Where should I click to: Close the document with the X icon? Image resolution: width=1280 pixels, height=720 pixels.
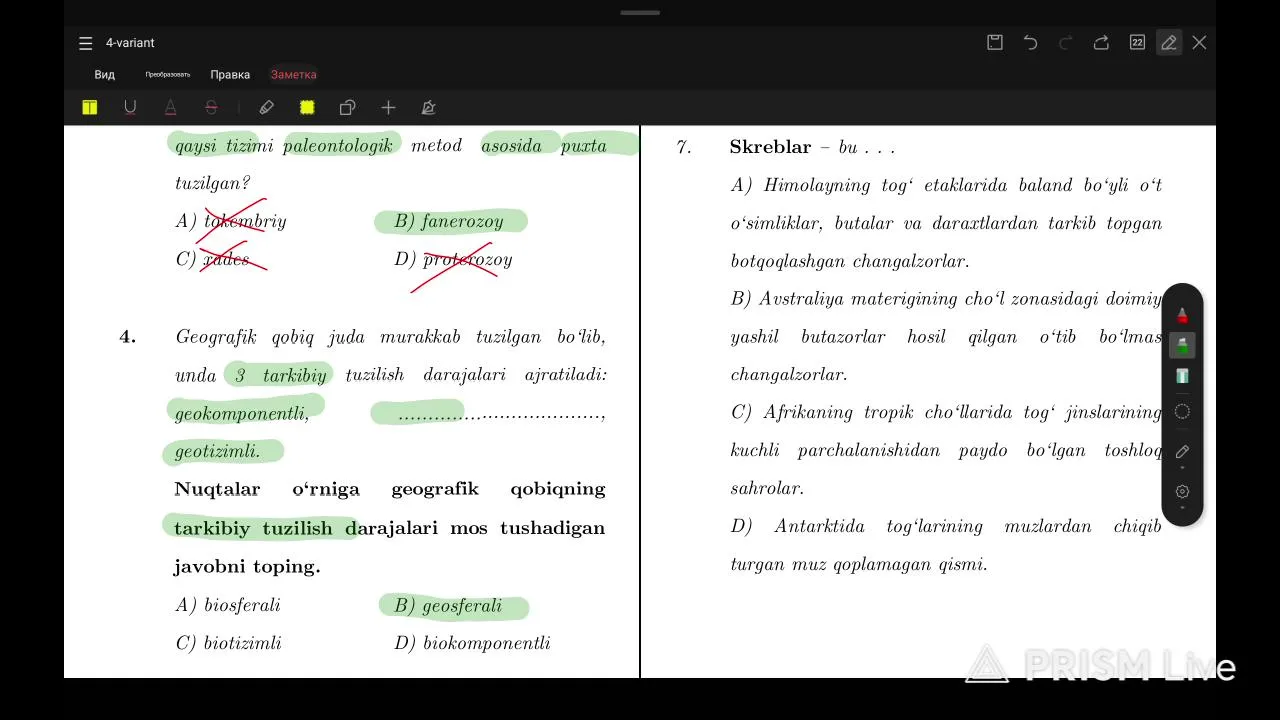[x=1199, y=42]
